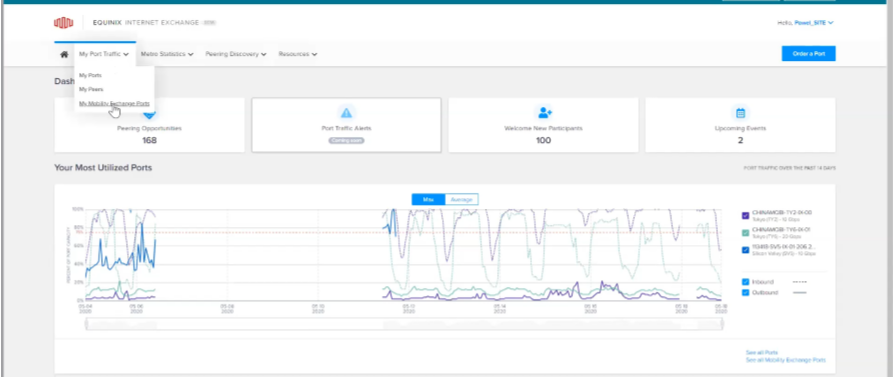Select My Ports menu item
893x377 pixels.
pyautogui.click(x=90, y=75)
